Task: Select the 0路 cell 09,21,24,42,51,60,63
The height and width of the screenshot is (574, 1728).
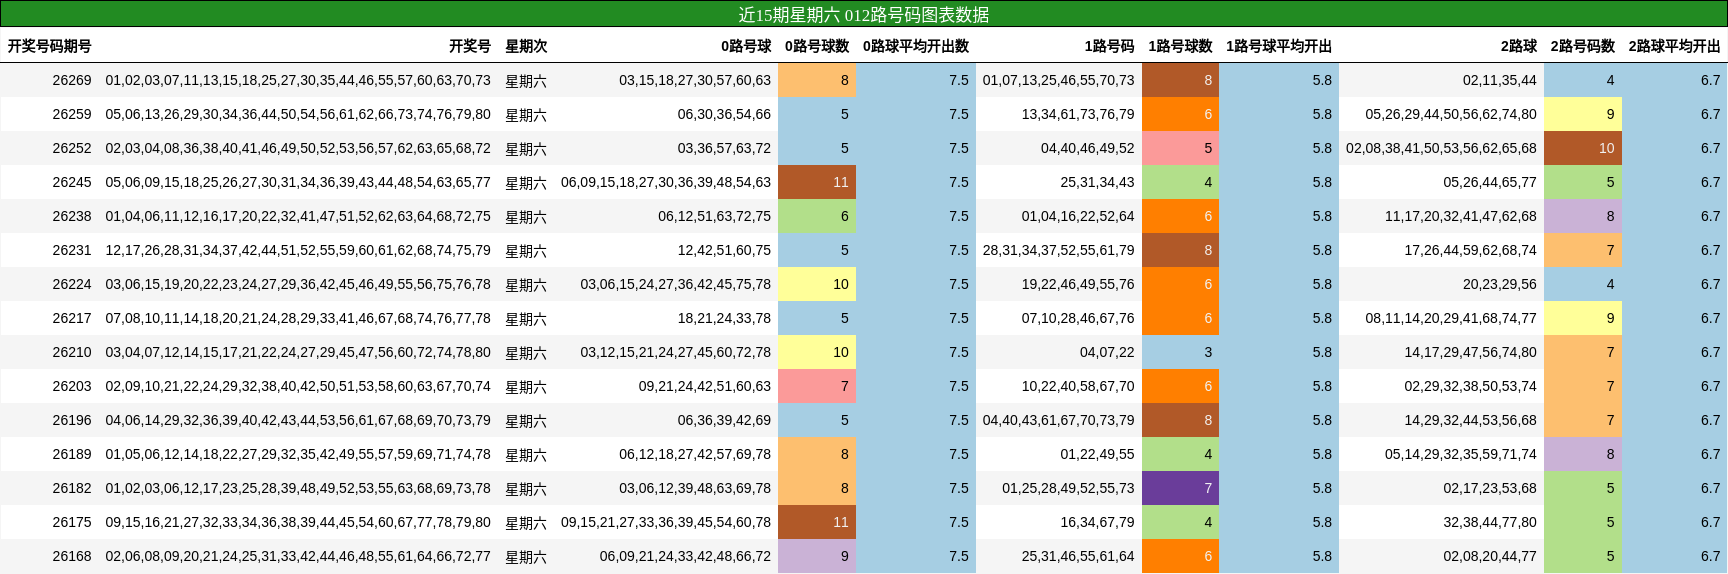Action: 705,386
